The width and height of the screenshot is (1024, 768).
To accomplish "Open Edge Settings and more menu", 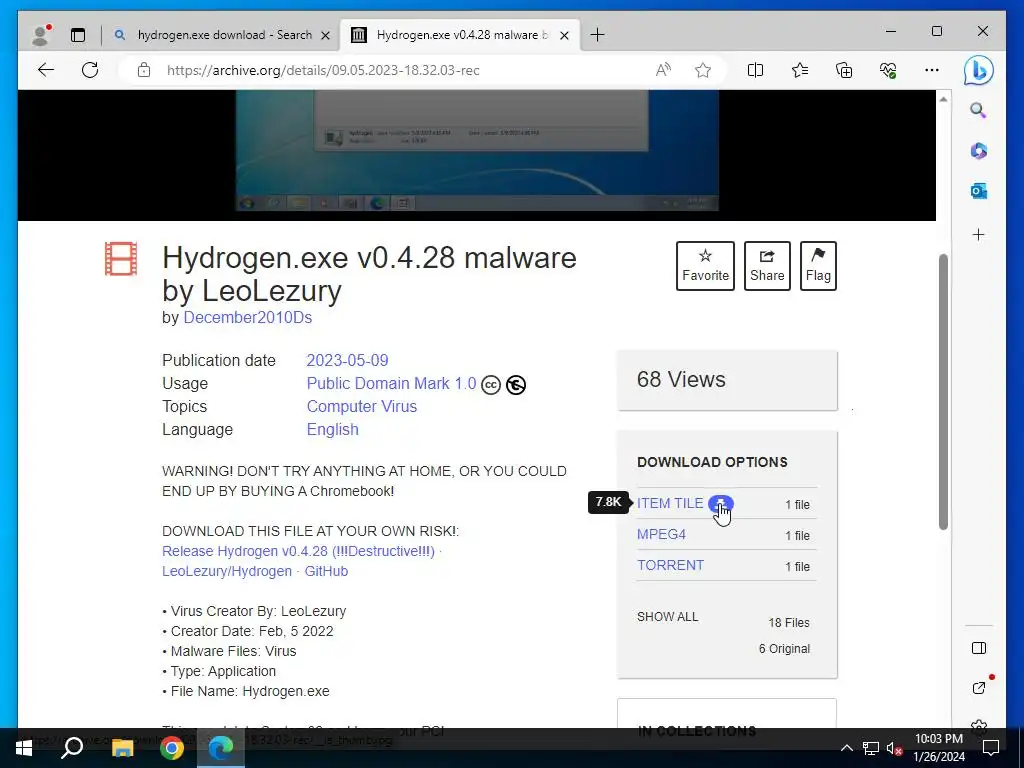I will (x=932, y=70).
